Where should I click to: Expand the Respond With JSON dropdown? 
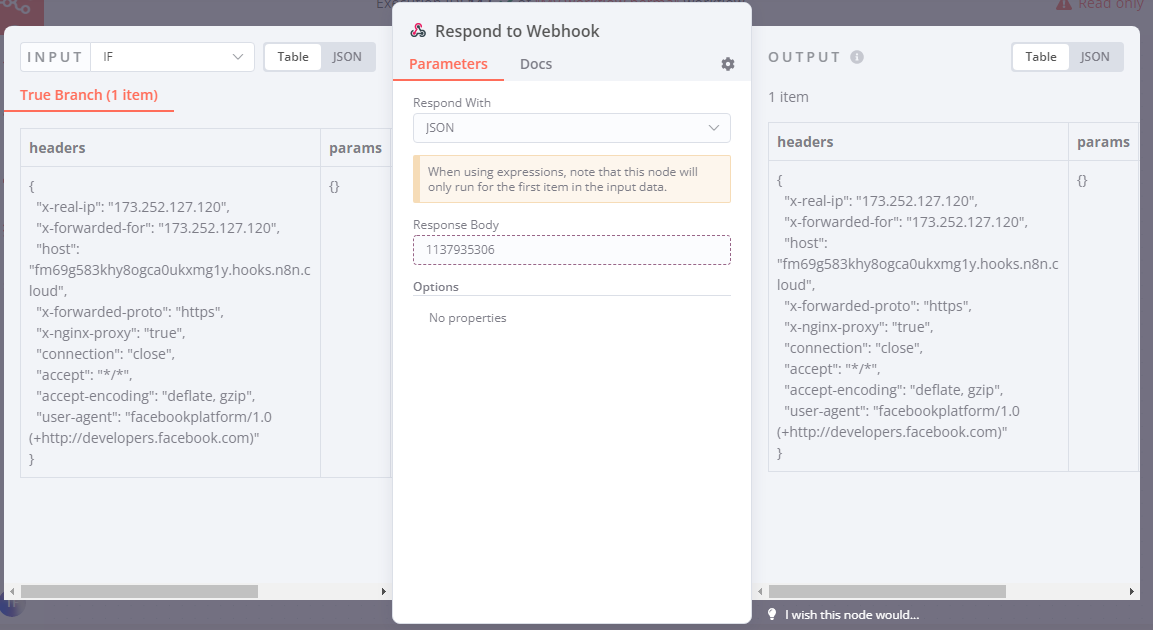571,128
